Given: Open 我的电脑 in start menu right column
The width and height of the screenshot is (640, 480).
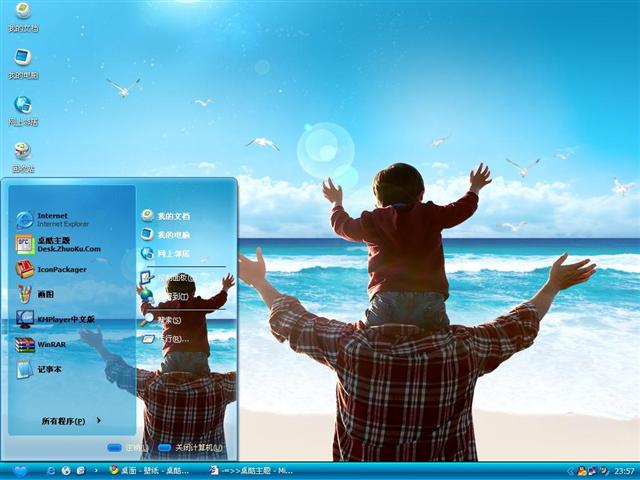Looking at the screenshot, I should [166, 235].
